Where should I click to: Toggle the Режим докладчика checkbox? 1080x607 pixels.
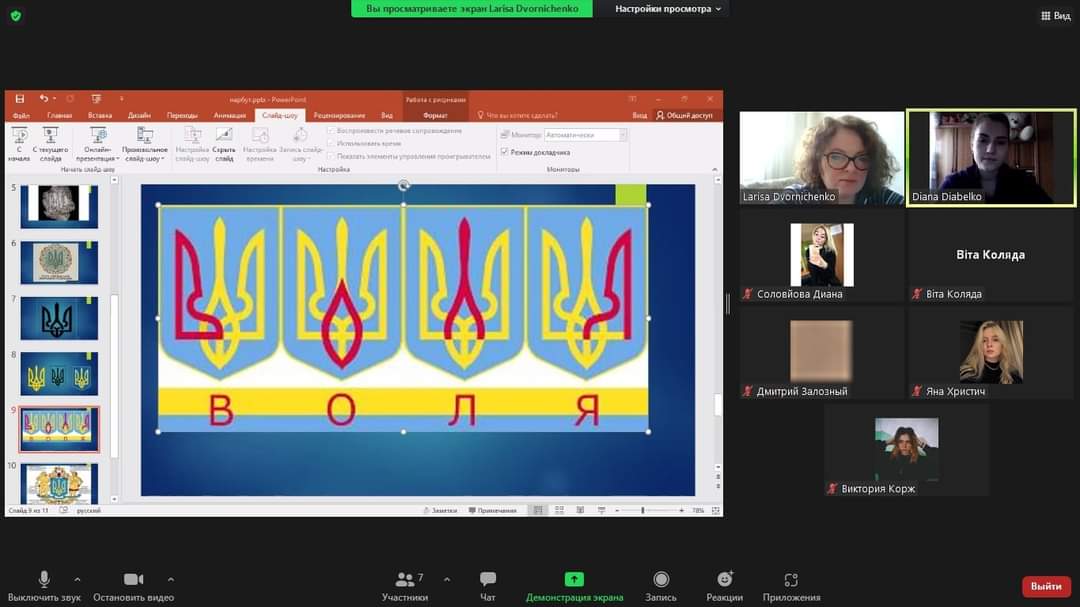[x=505, y=152]
